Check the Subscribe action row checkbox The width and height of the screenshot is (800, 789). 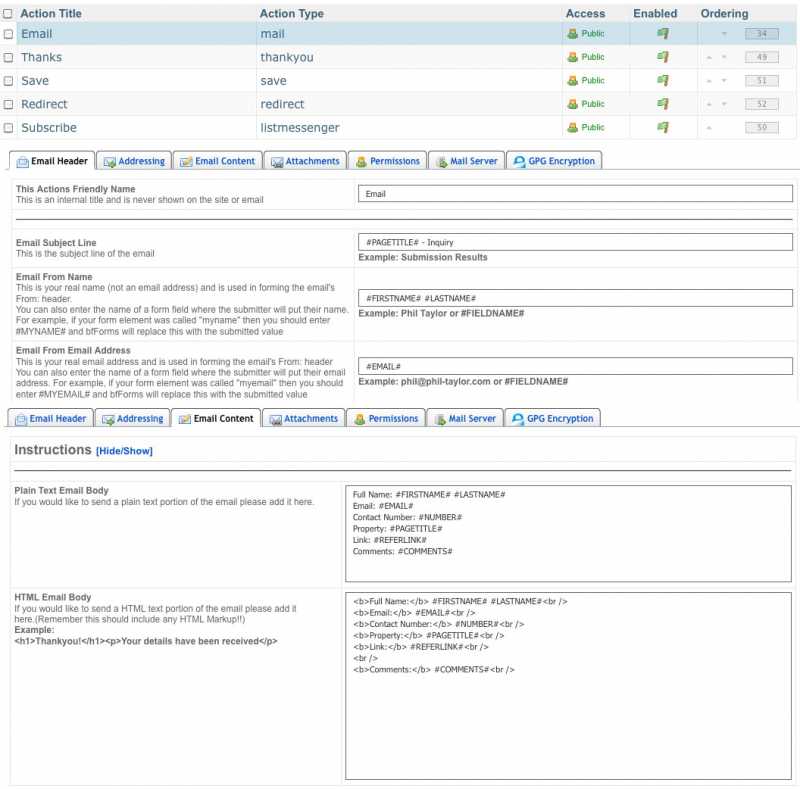8,128
